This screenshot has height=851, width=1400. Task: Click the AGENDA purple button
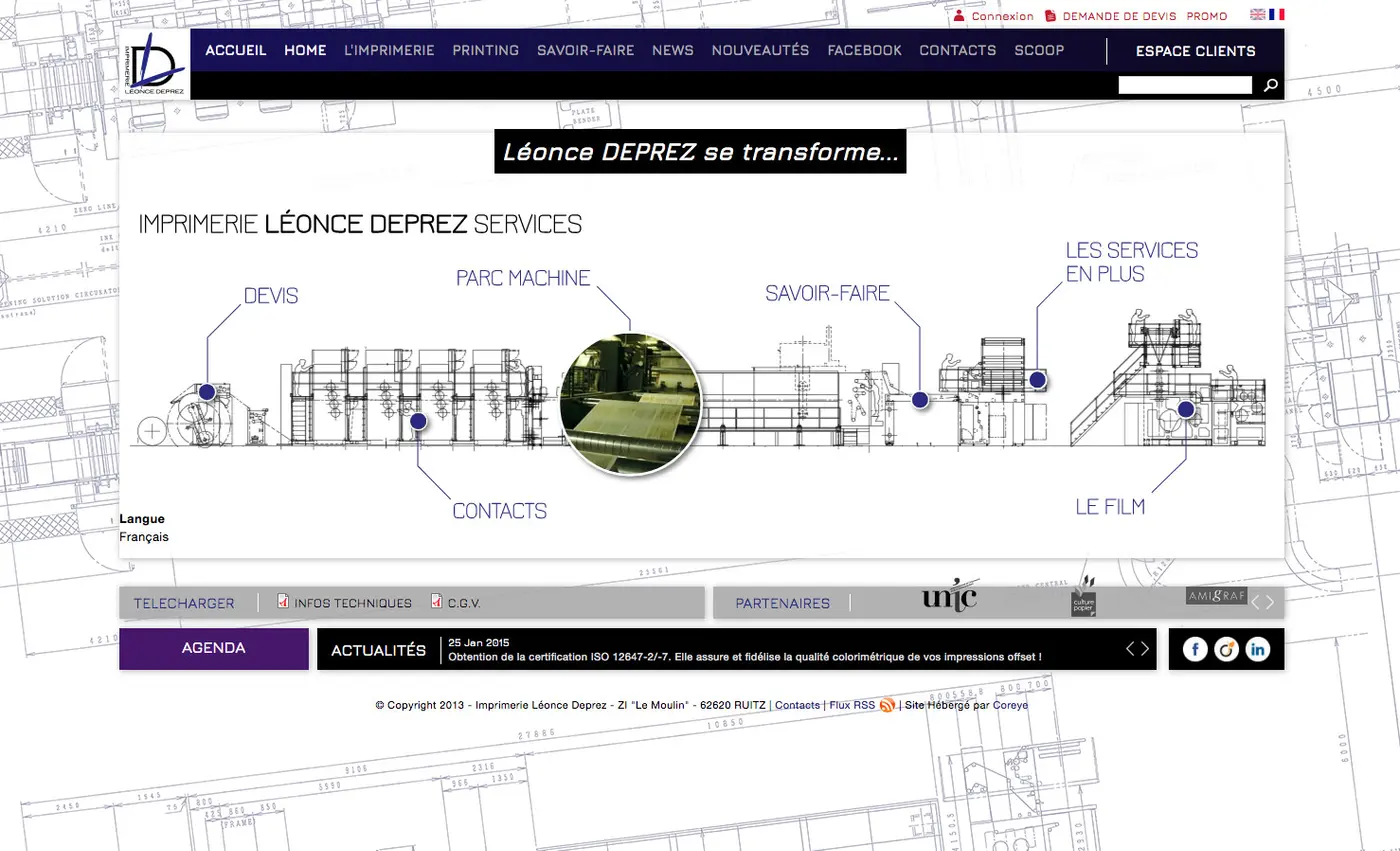(x=214, y=648)
